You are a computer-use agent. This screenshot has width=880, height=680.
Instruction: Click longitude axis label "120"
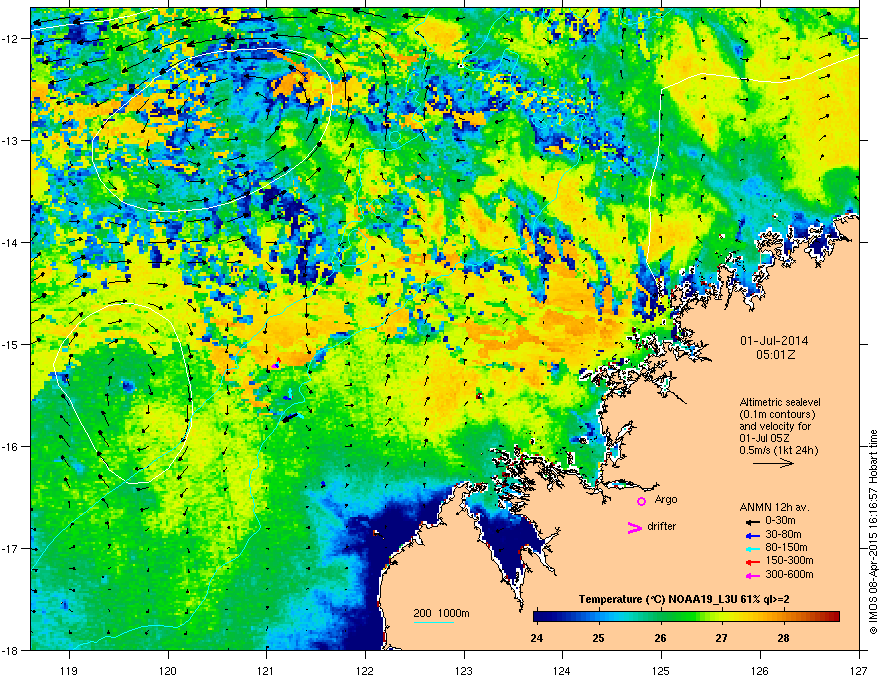[168, 670]
